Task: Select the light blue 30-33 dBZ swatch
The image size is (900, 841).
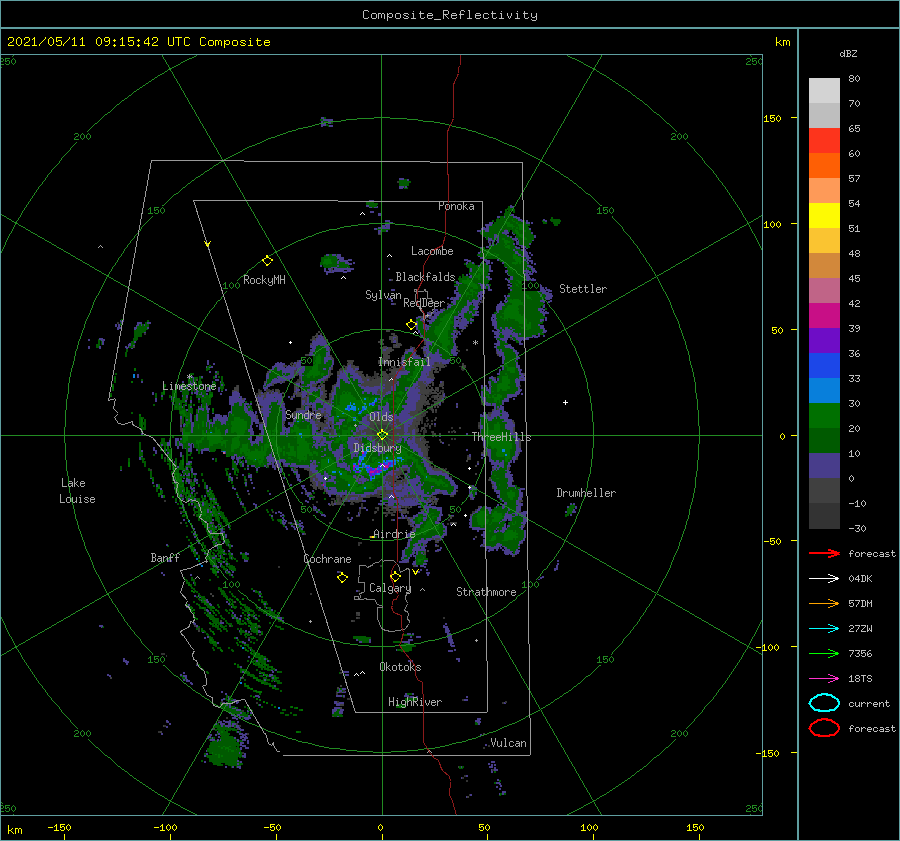Action: (x=824, y=390)
